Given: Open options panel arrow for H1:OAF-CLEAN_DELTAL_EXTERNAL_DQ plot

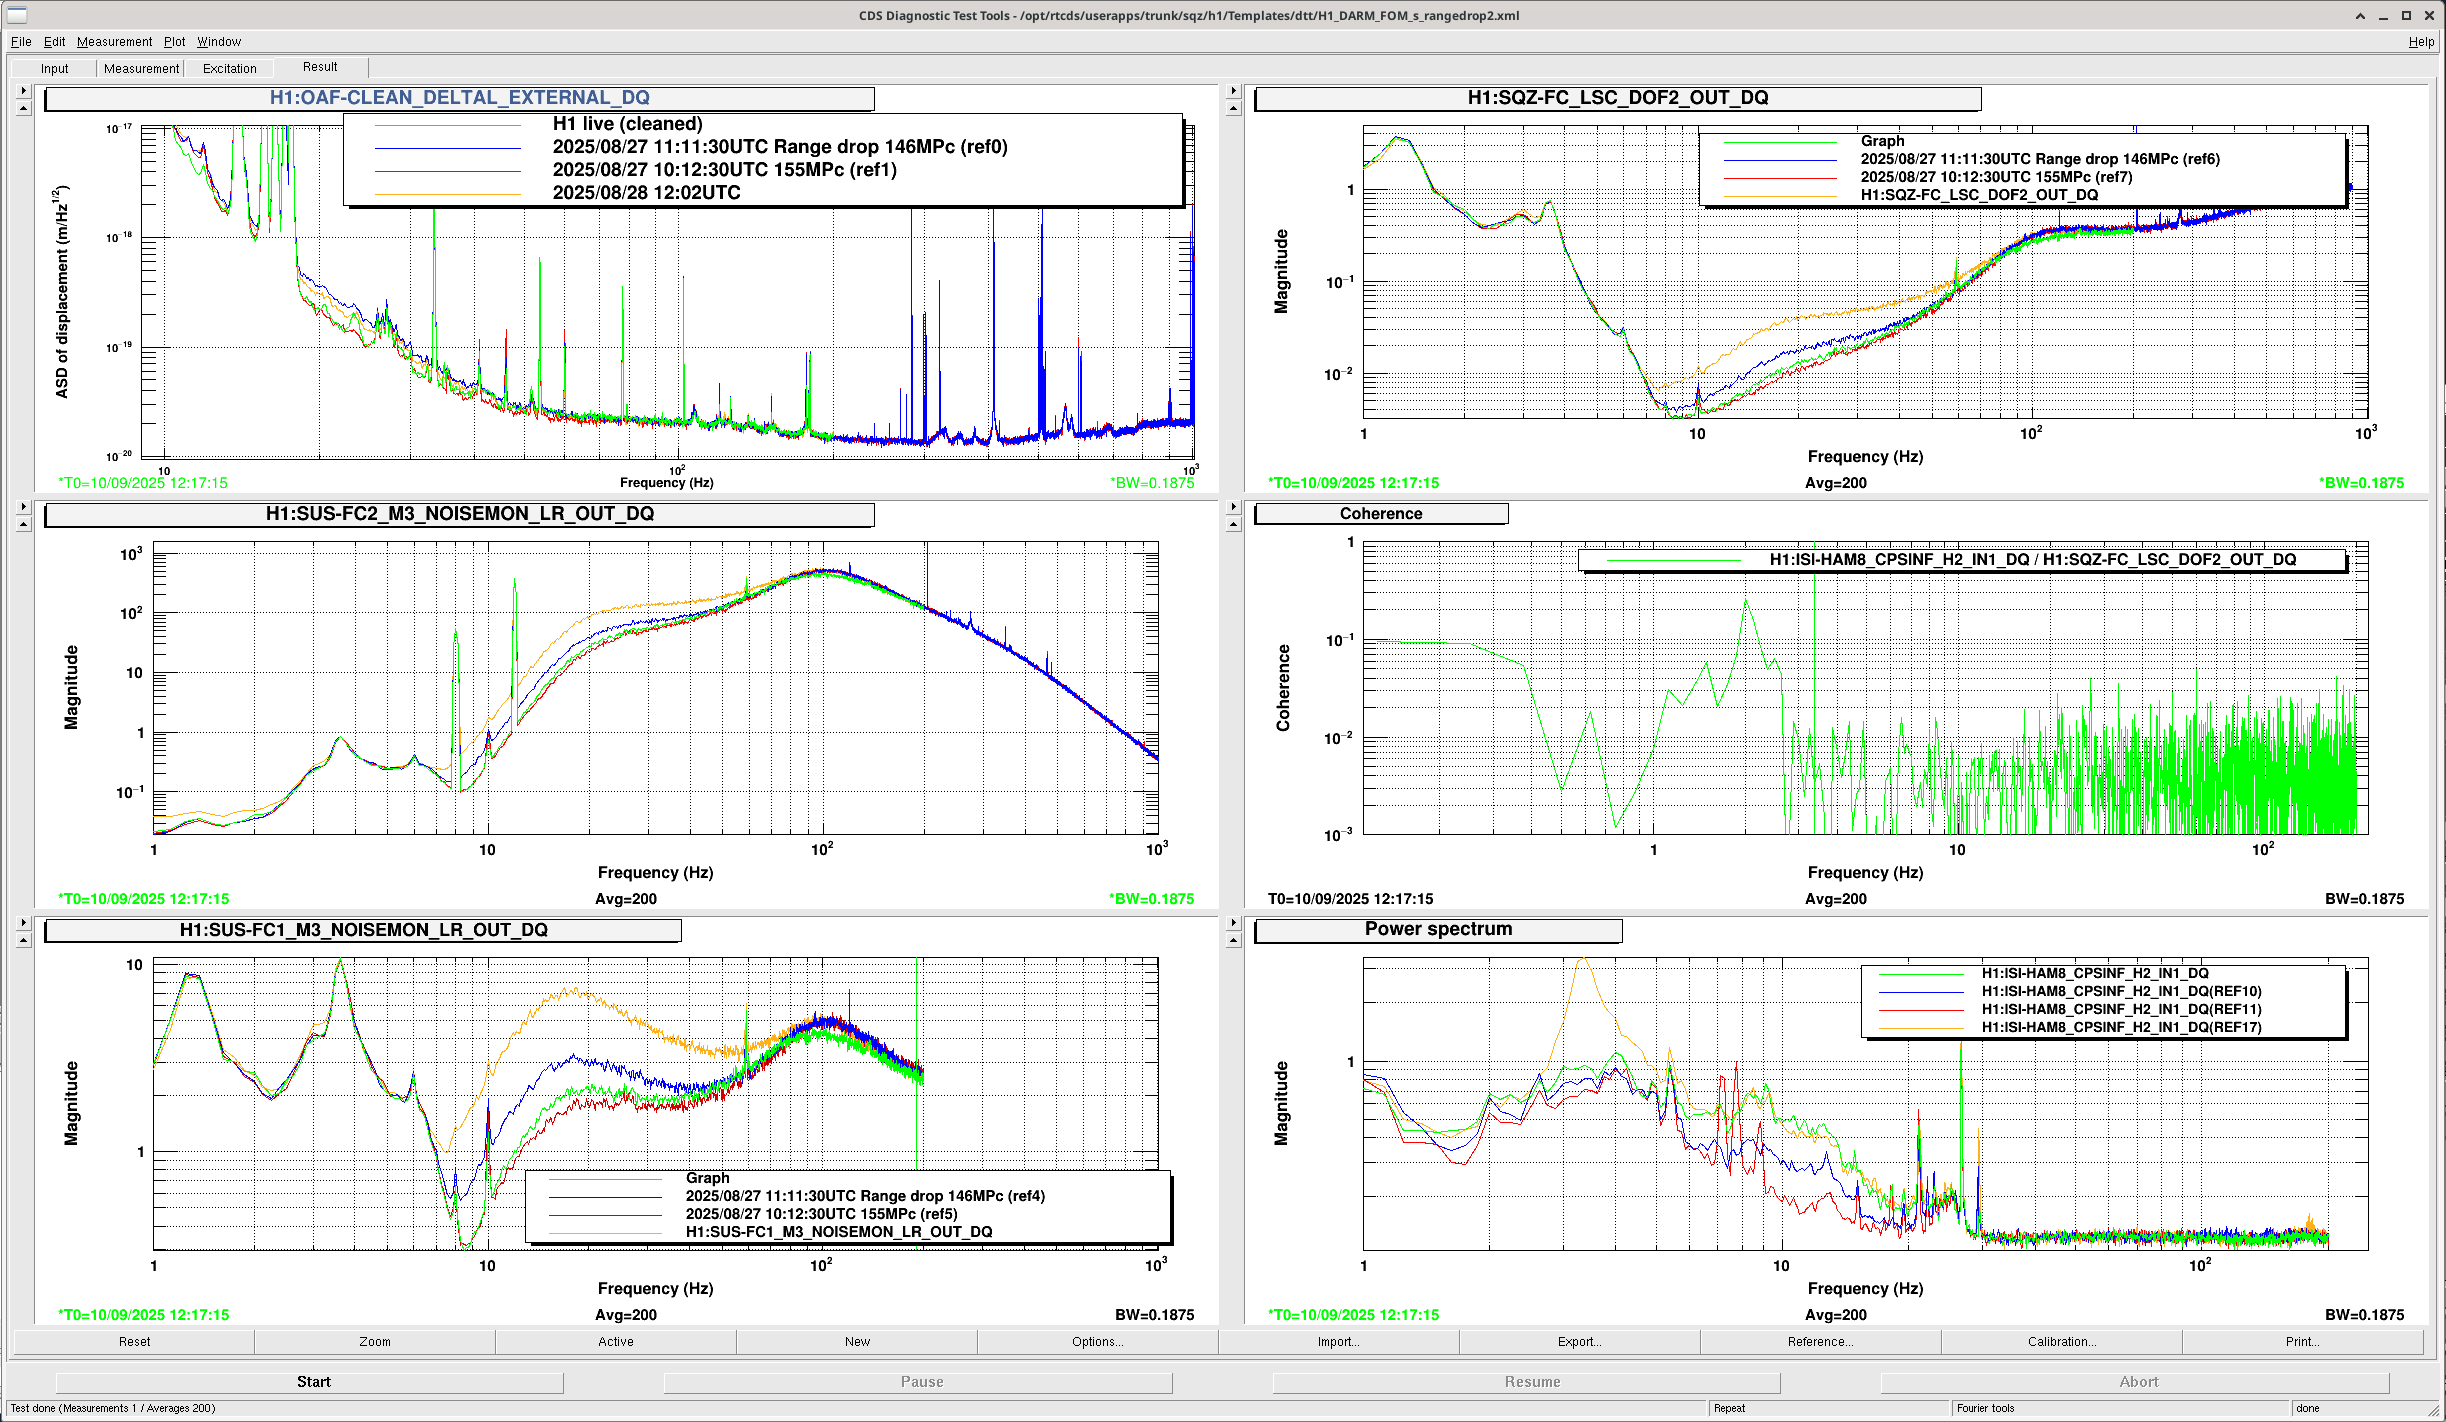Looking at the screenshot, I should tap(24, 91).
